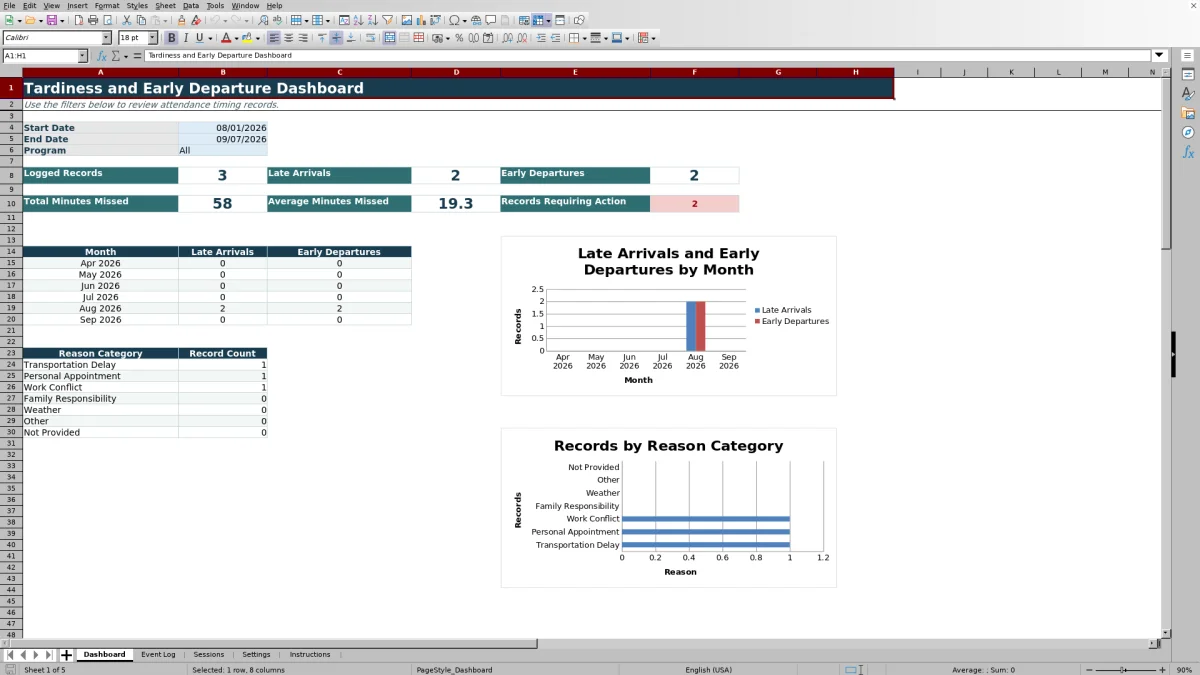
Task: Open the Data menu
Action: click(x=190, y=6)
